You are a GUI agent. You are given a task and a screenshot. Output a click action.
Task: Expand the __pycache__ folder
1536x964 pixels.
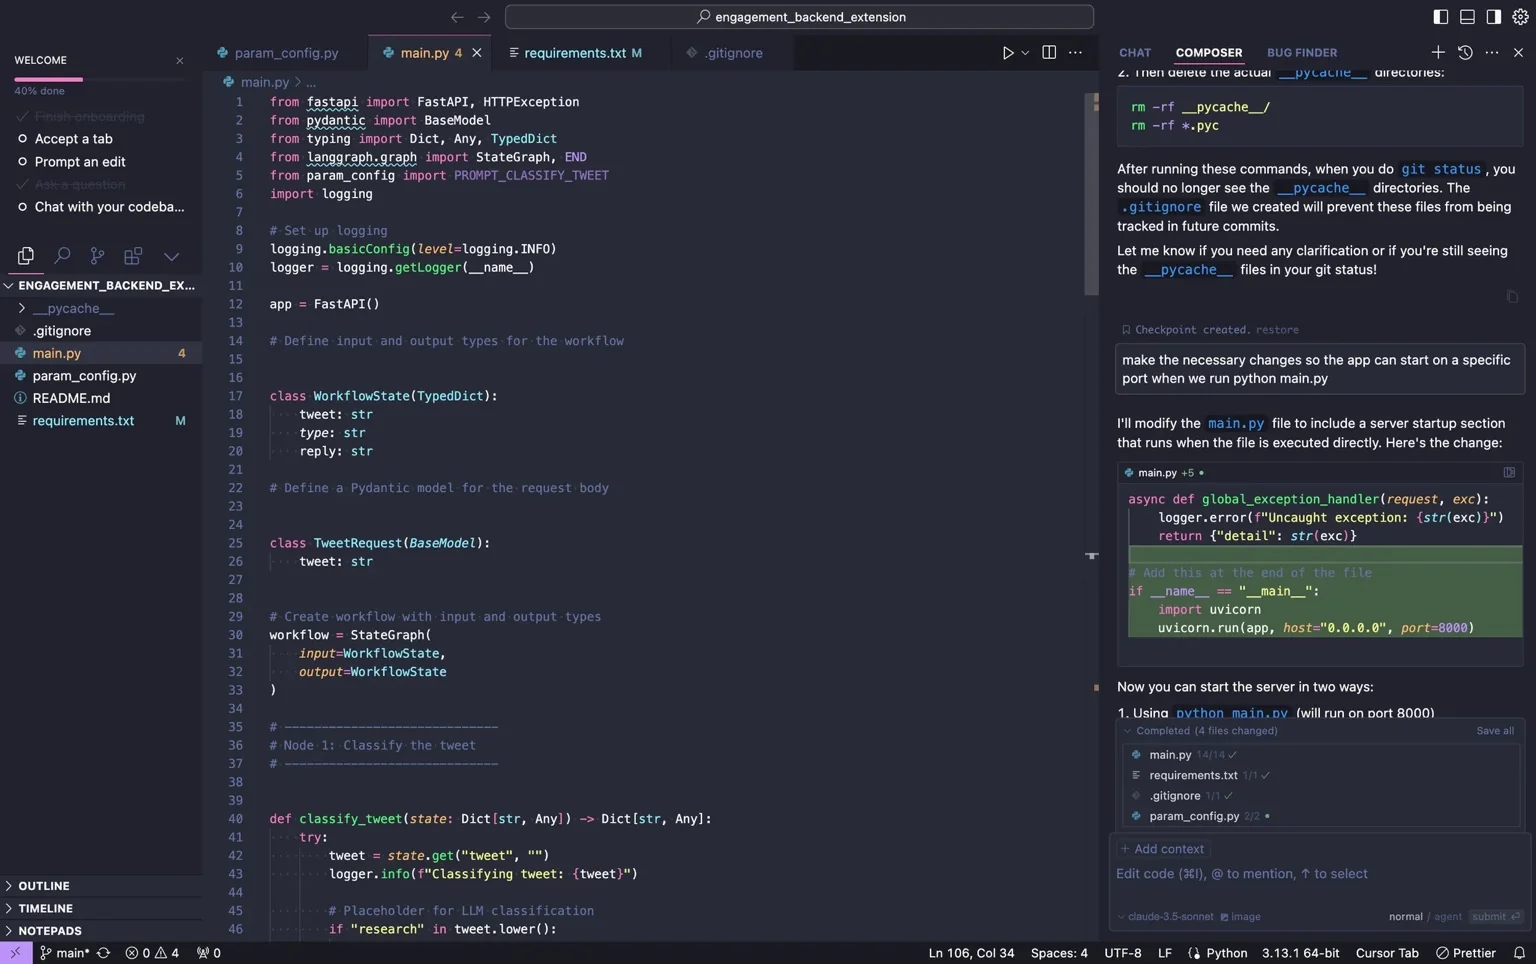click(x=21, y=308)
